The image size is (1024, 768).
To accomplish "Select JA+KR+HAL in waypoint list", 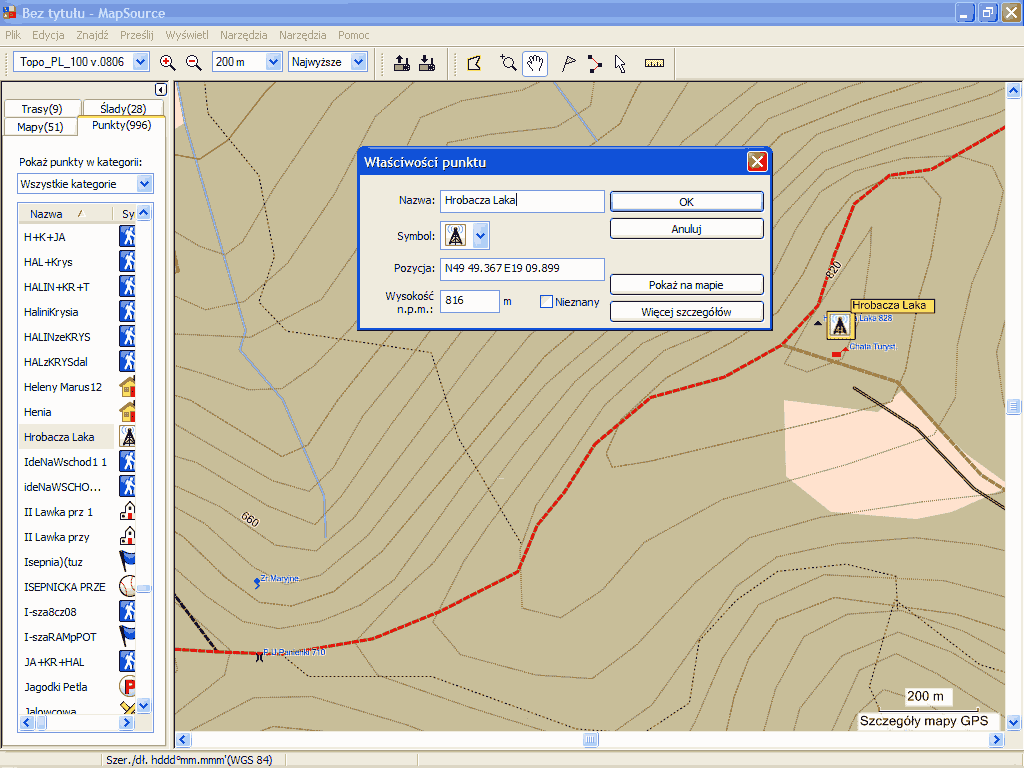I will [54, 662].
